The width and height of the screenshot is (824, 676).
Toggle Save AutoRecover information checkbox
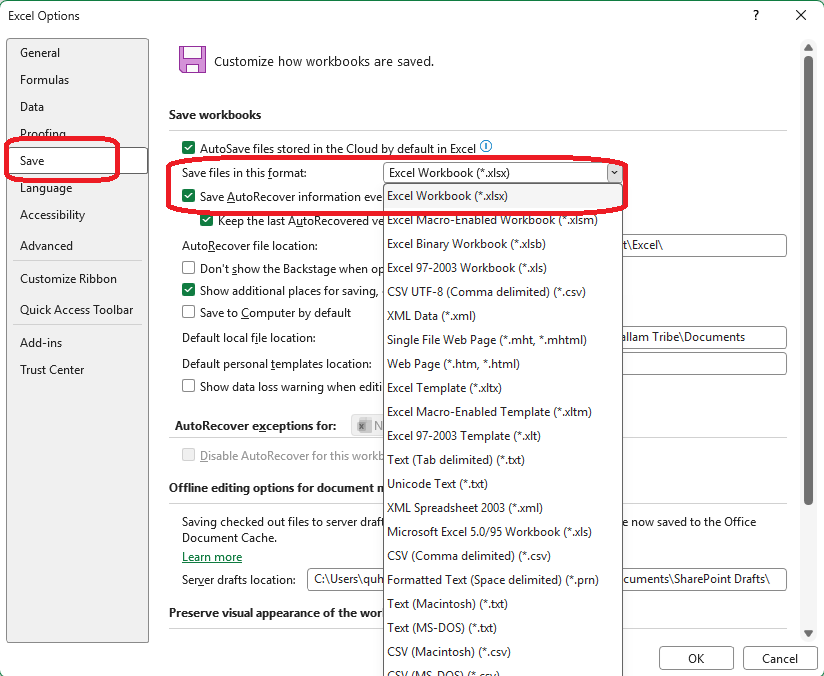point(188,196)
